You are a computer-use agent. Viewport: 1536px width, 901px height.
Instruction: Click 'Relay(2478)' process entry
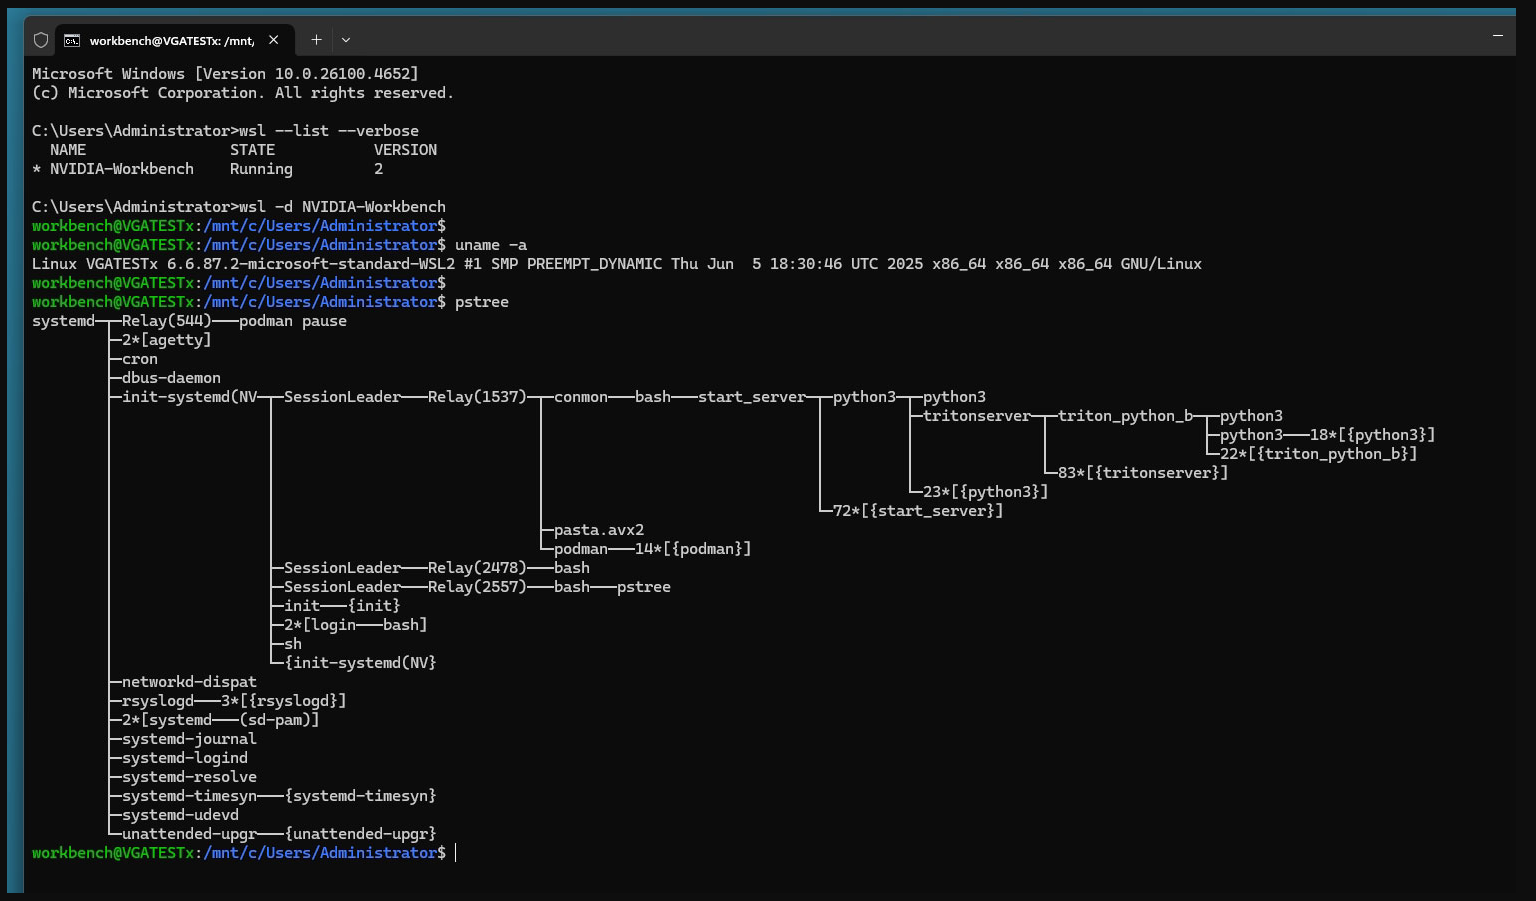pyautogui.click(x=477, y=568)
